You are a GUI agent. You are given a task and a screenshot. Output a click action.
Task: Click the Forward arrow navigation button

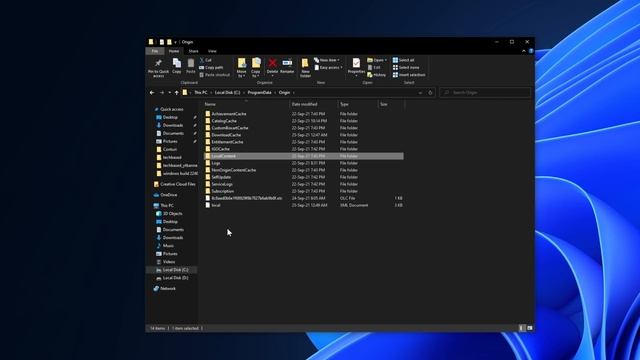(x=162, y=93)
